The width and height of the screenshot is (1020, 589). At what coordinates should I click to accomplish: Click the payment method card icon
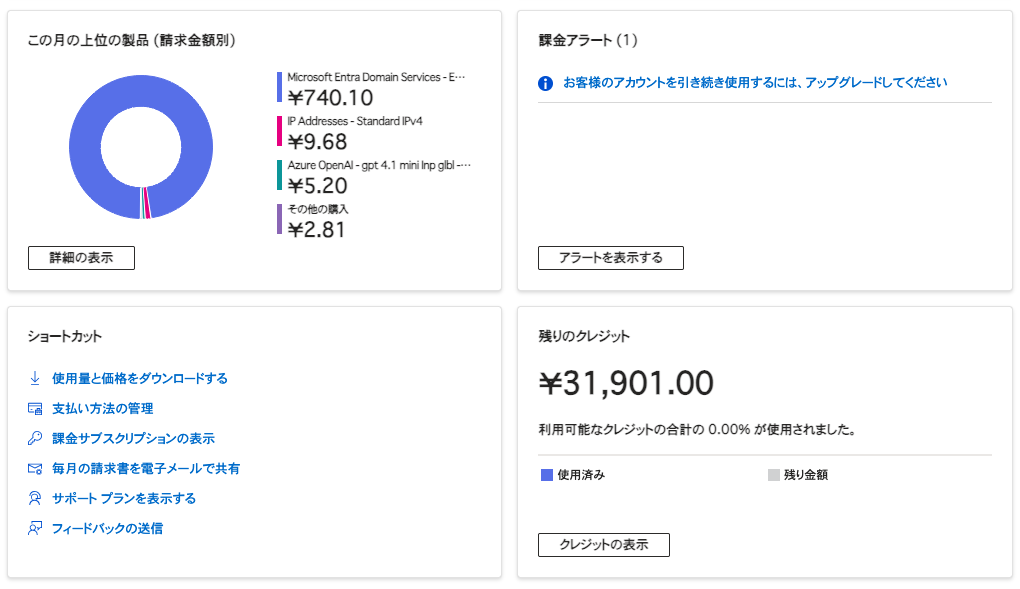(35, 408)
